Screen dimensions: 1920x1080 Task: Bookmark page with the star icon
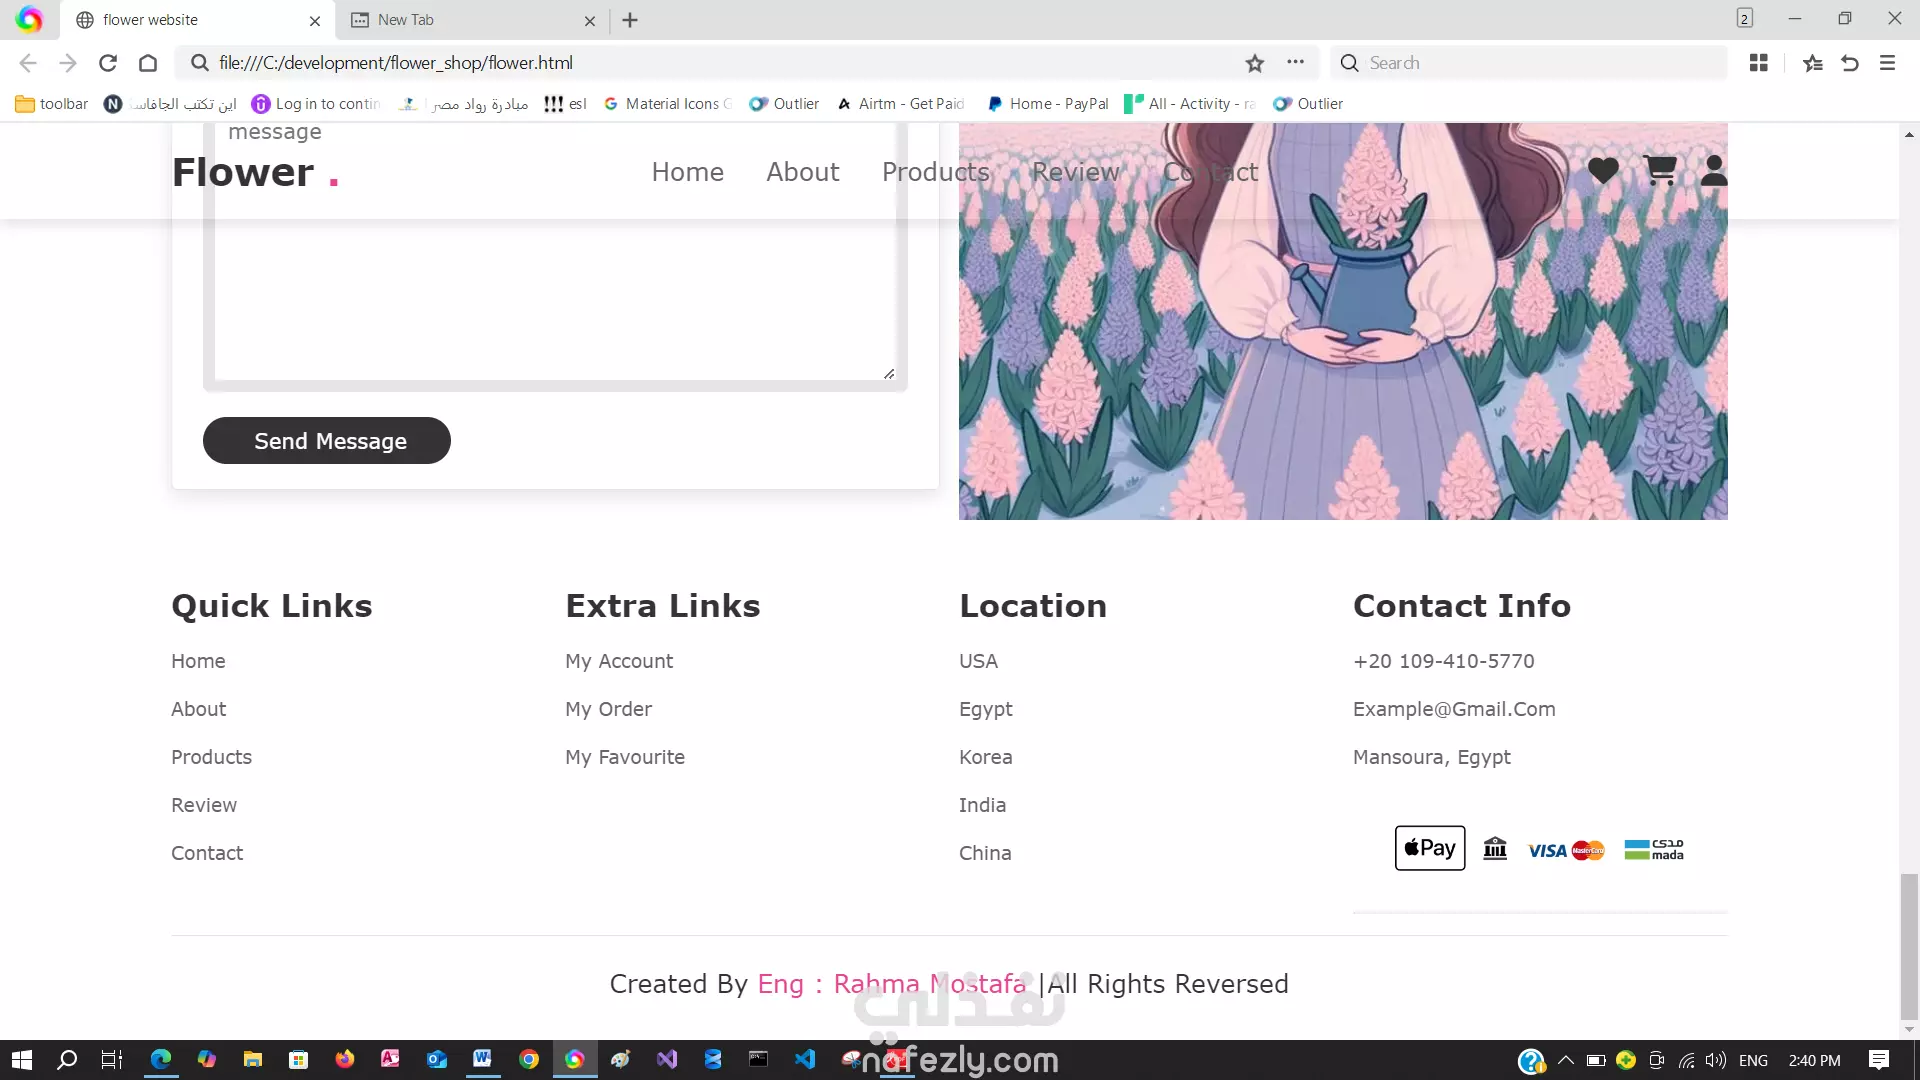coord(1255,63)
